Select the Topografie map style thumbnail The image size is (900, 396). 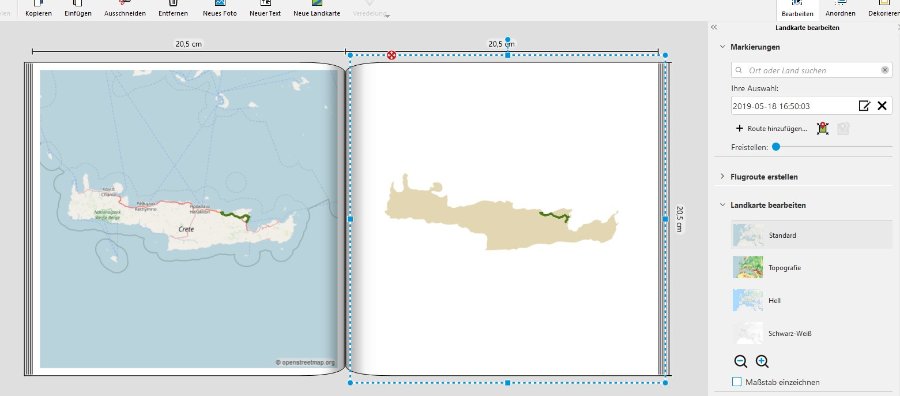tap(748, 267)
